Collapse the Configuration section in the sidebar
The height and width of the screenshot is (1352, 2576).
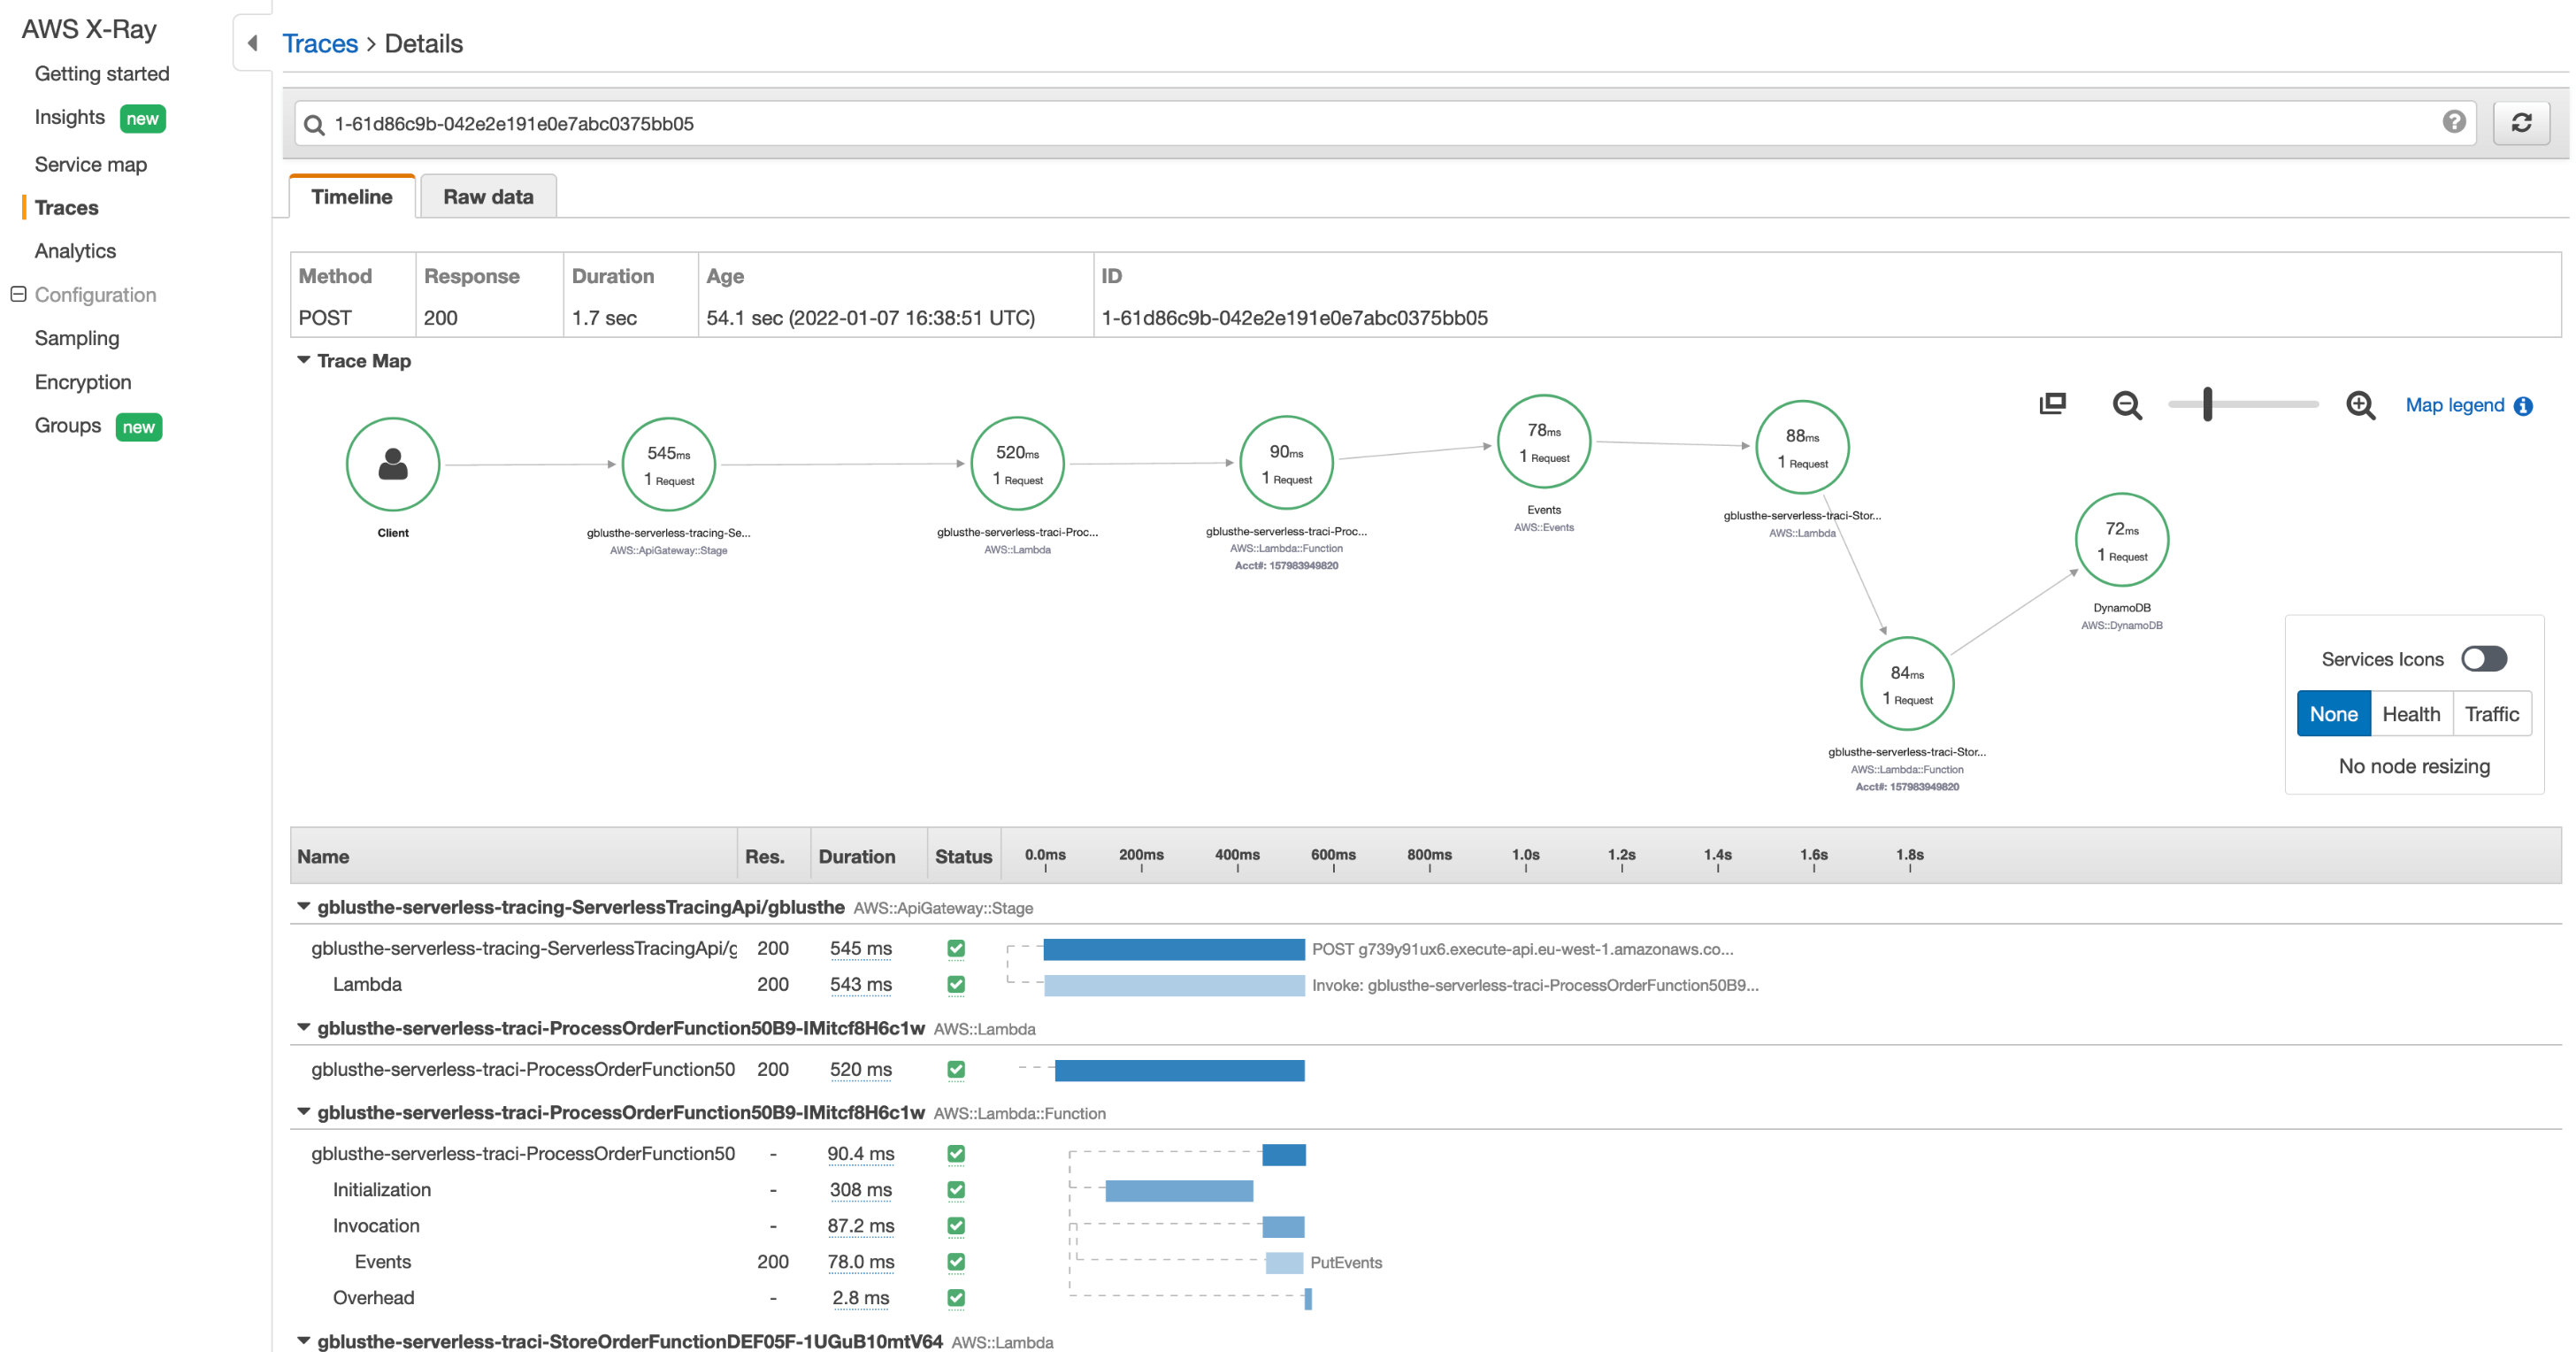coord(17,293)
